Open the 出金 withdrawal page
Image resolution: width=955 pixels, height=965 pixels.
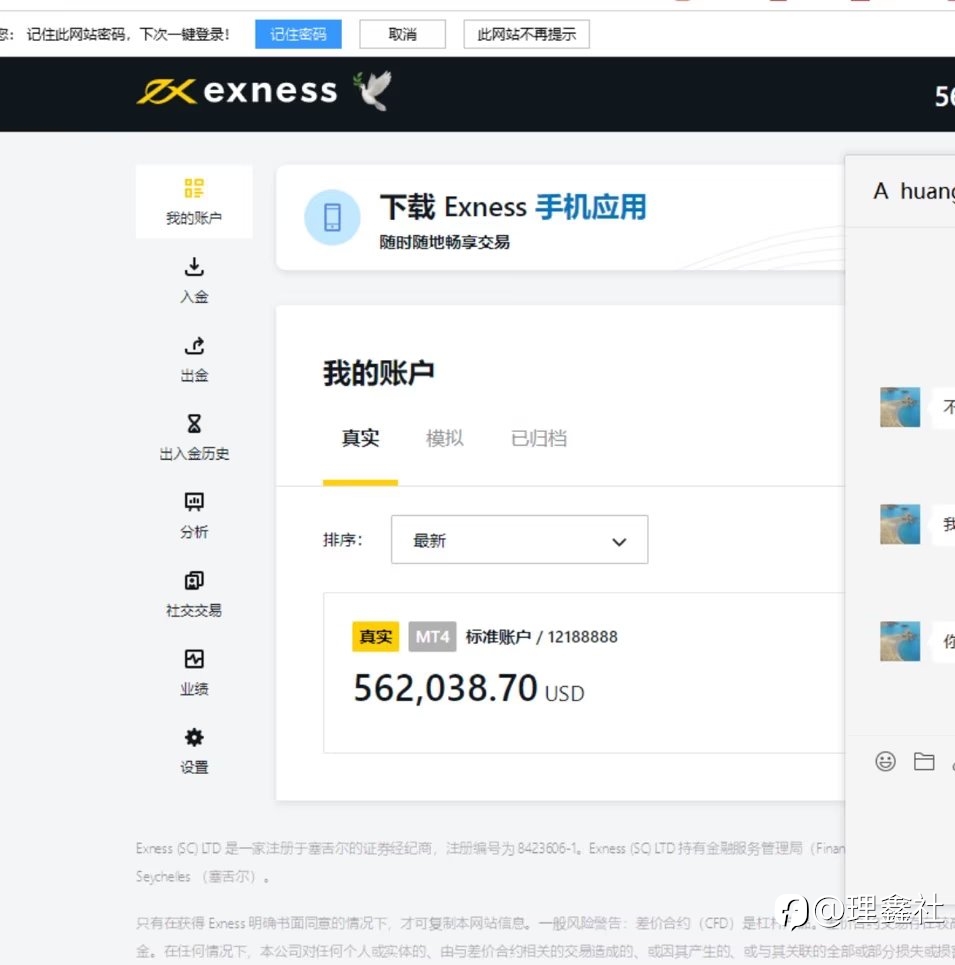coord(194,359)
